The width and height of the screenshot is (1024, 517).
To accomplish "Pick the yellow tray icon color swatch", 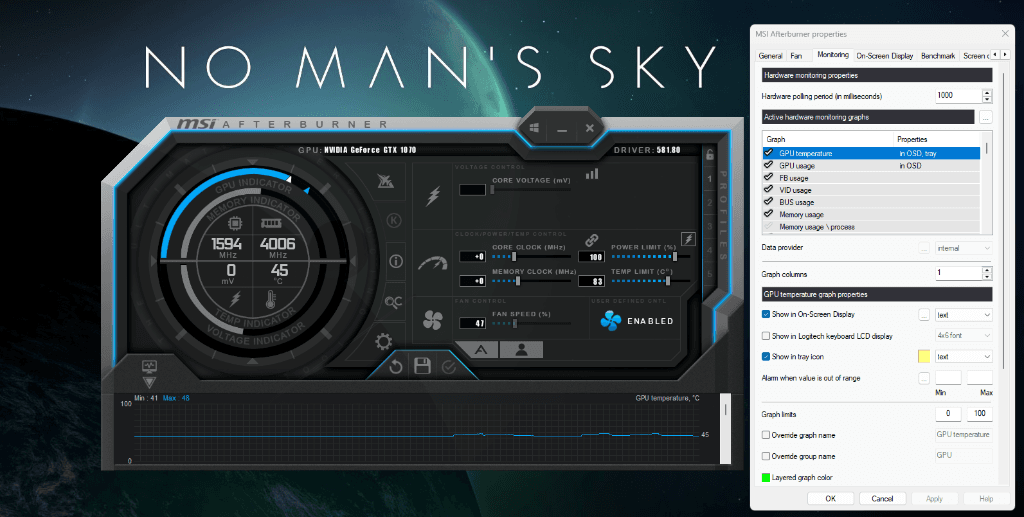I will pyautogui.click(x=924, y=356).
